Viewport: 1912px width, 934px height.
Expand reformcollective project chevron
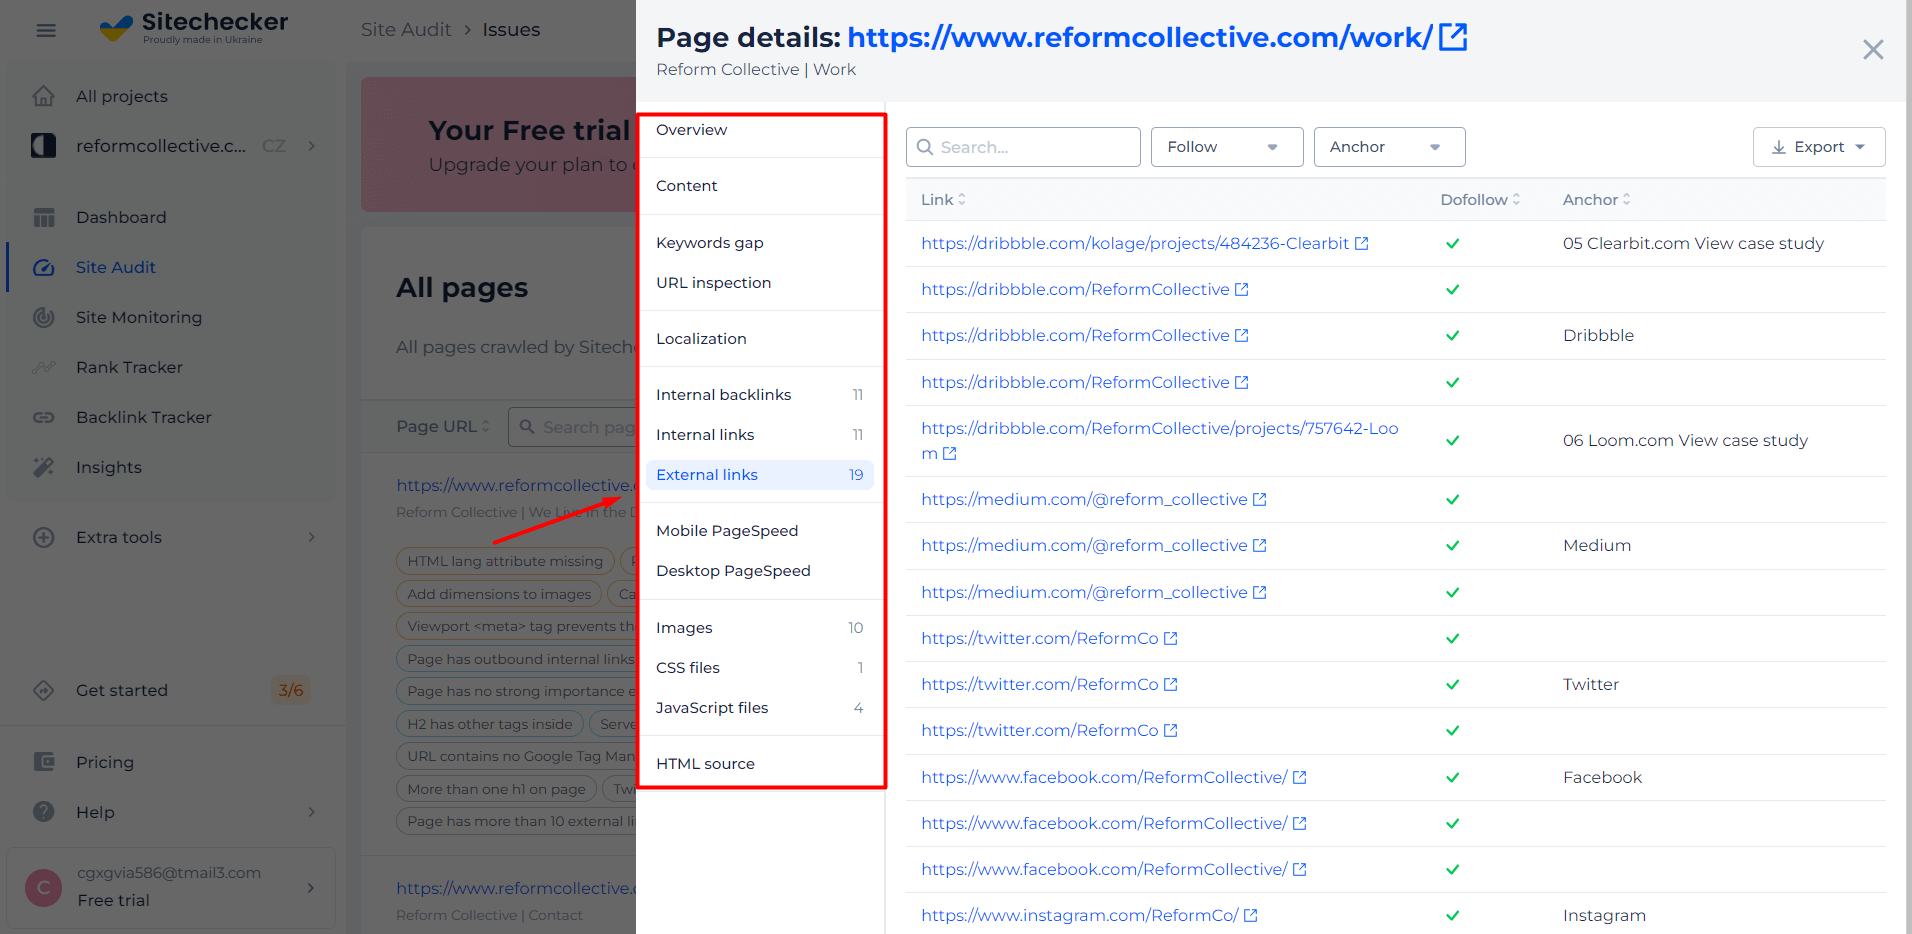pyautogui.click(x=312, y=146)
